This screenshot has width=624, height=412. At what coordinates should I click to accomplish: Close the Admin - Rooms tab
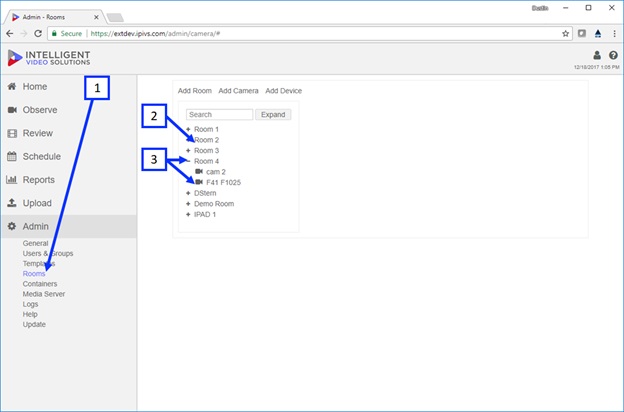coord(96,17)
